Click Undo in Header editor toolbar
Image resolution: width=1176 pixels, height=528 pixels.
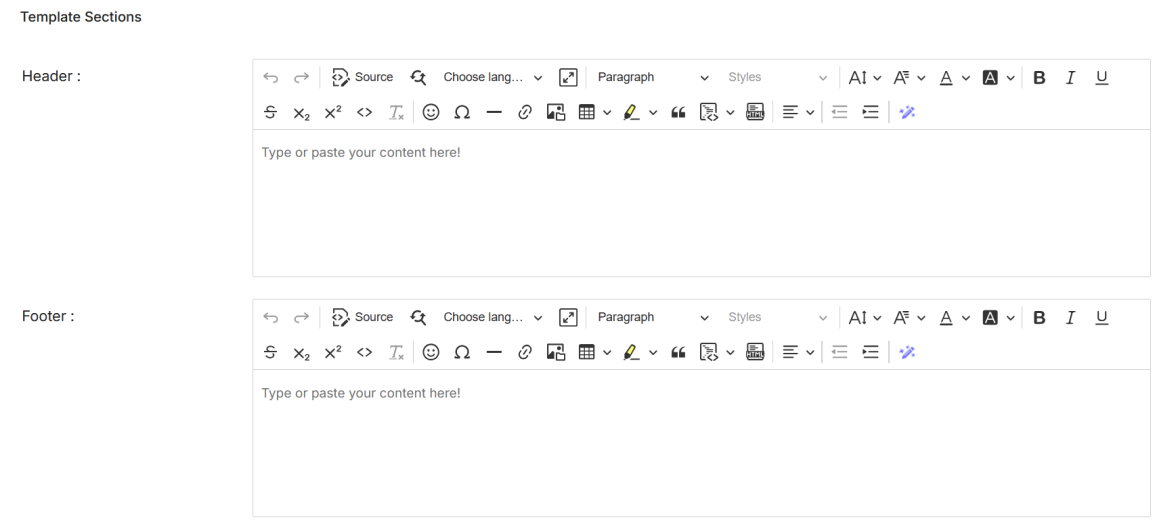271,77
